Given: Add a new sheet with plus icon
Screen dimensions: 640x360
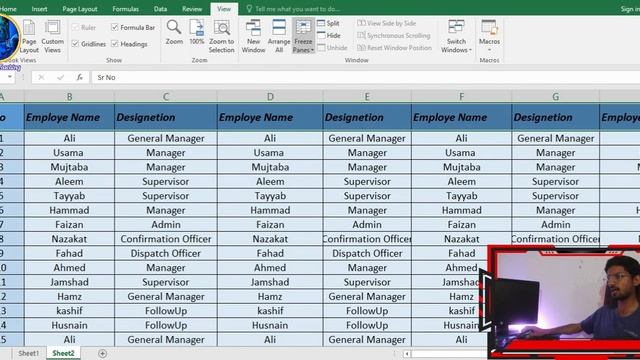Looking at the screenshot, I should [x=102, y=353].
